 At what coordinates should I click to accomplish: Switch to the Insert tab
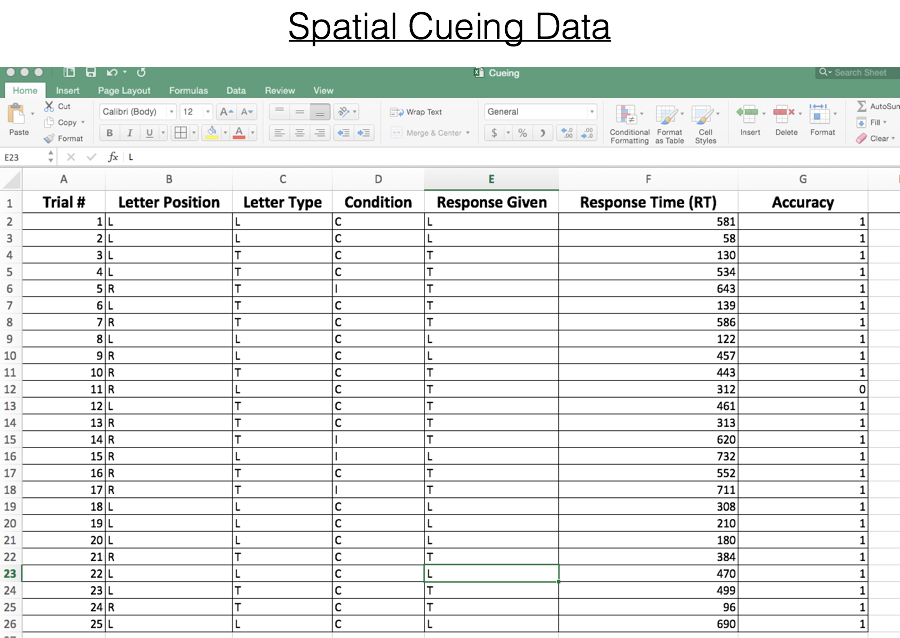[x=68, y=90]
